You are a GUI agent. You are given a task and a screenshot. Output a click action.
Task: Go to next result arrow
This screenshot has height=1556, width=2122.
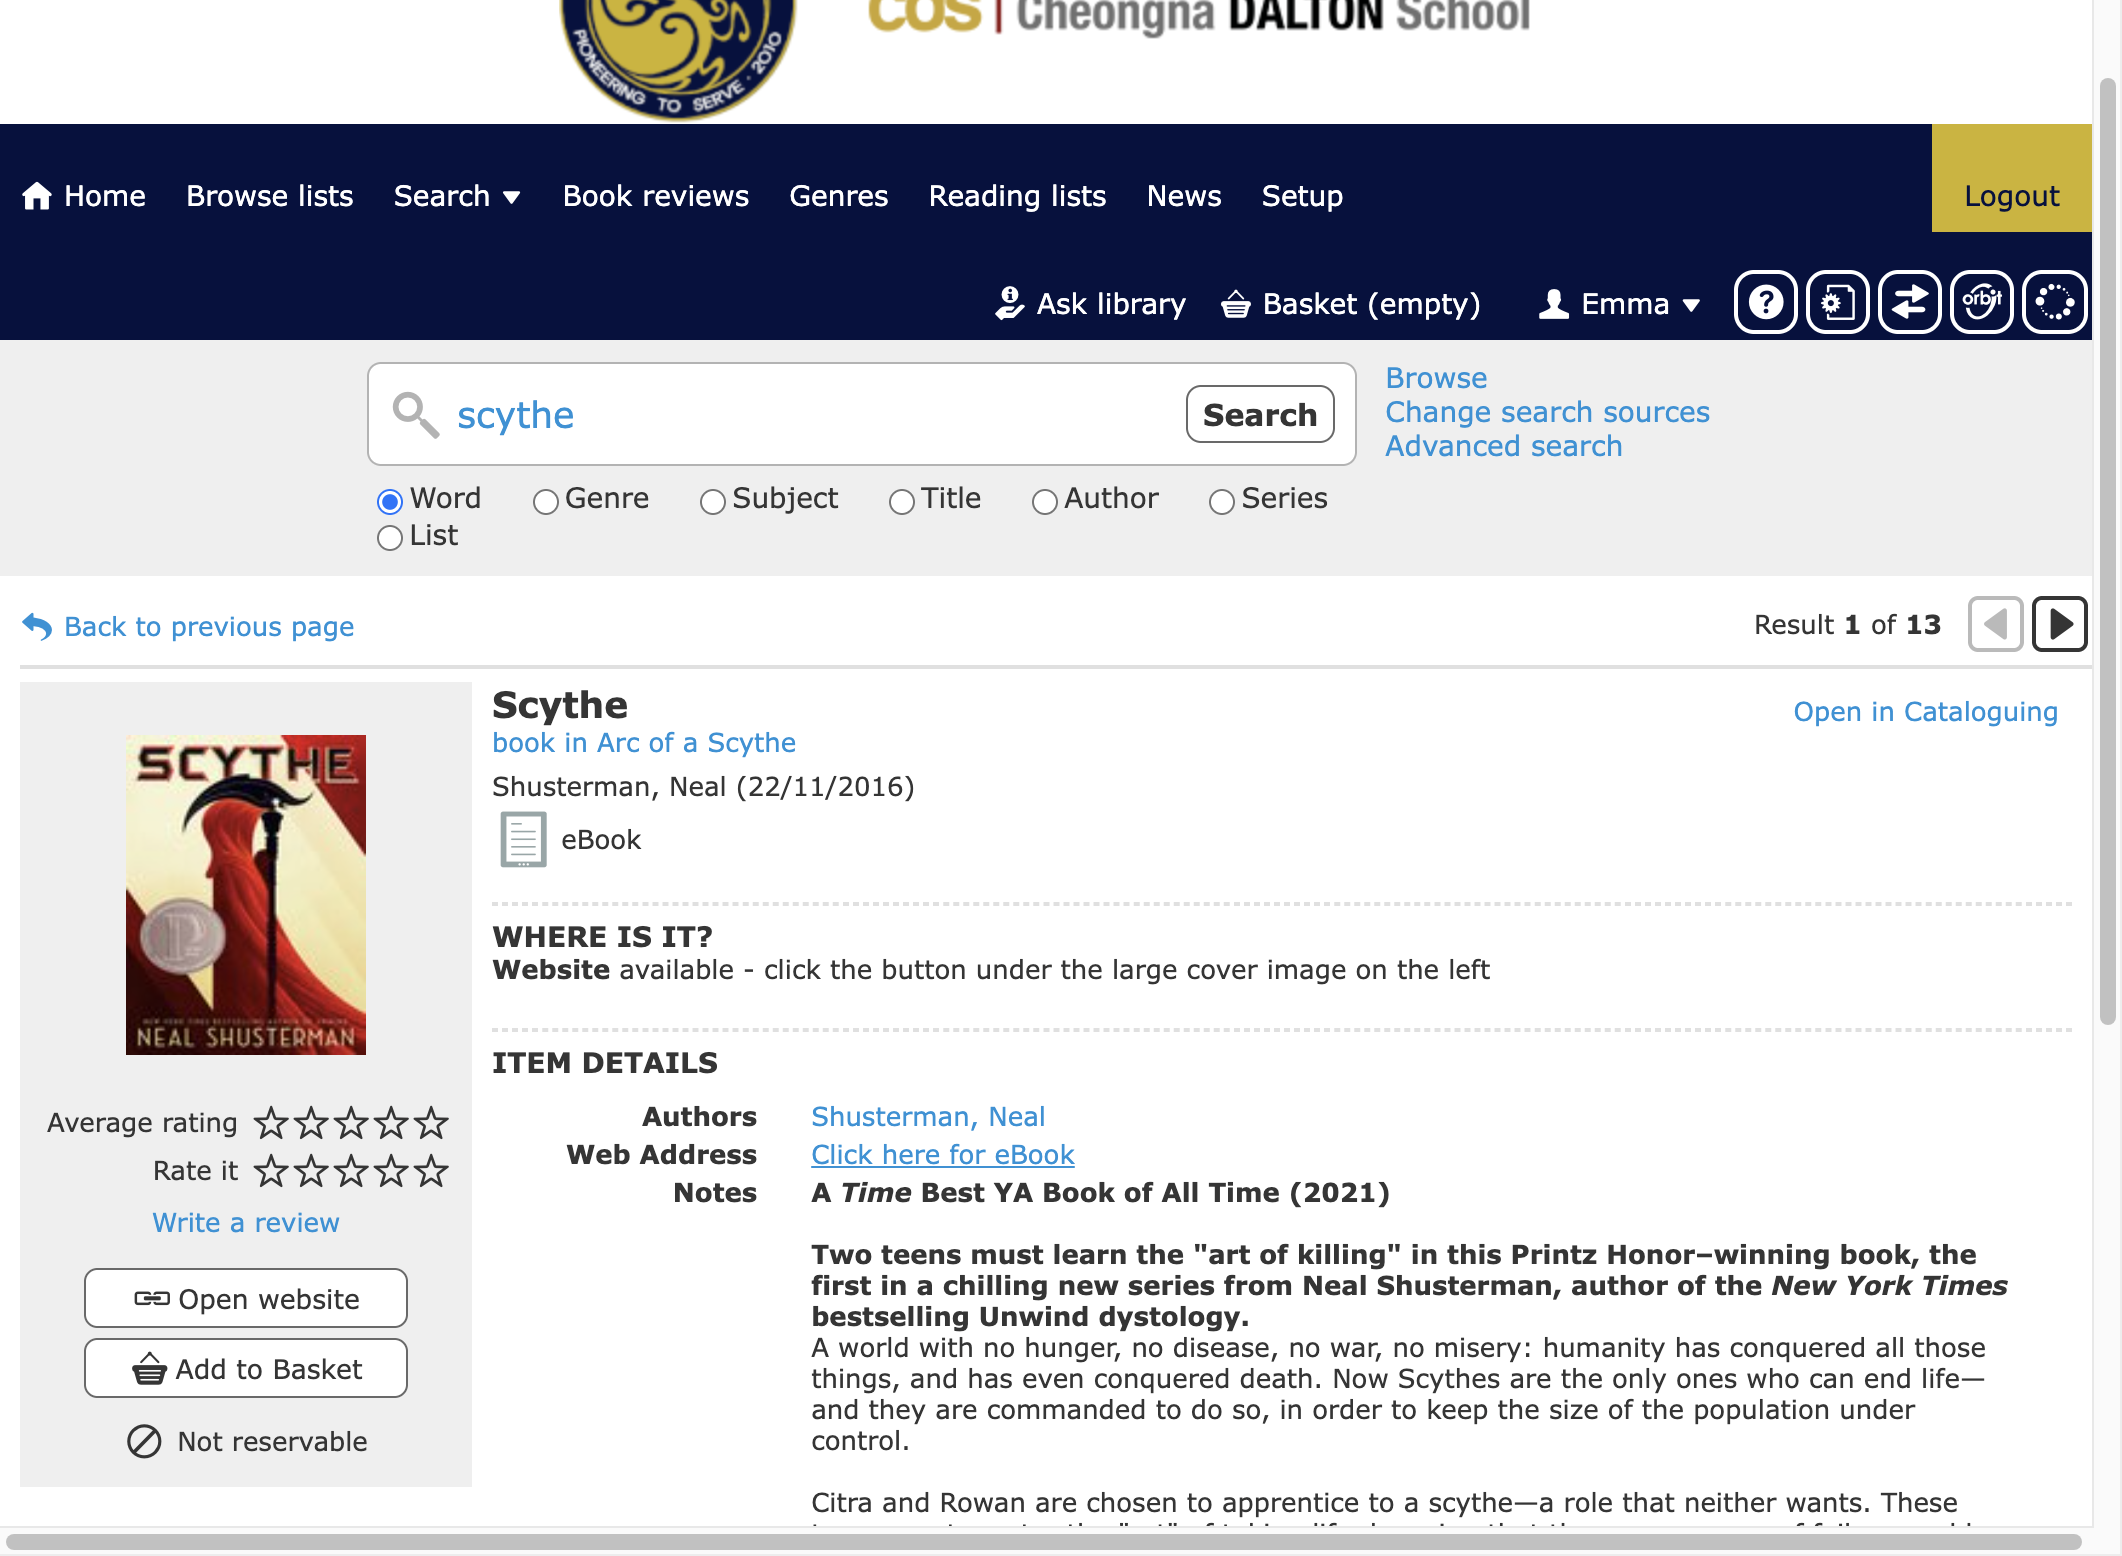[x=2060, y=625]
